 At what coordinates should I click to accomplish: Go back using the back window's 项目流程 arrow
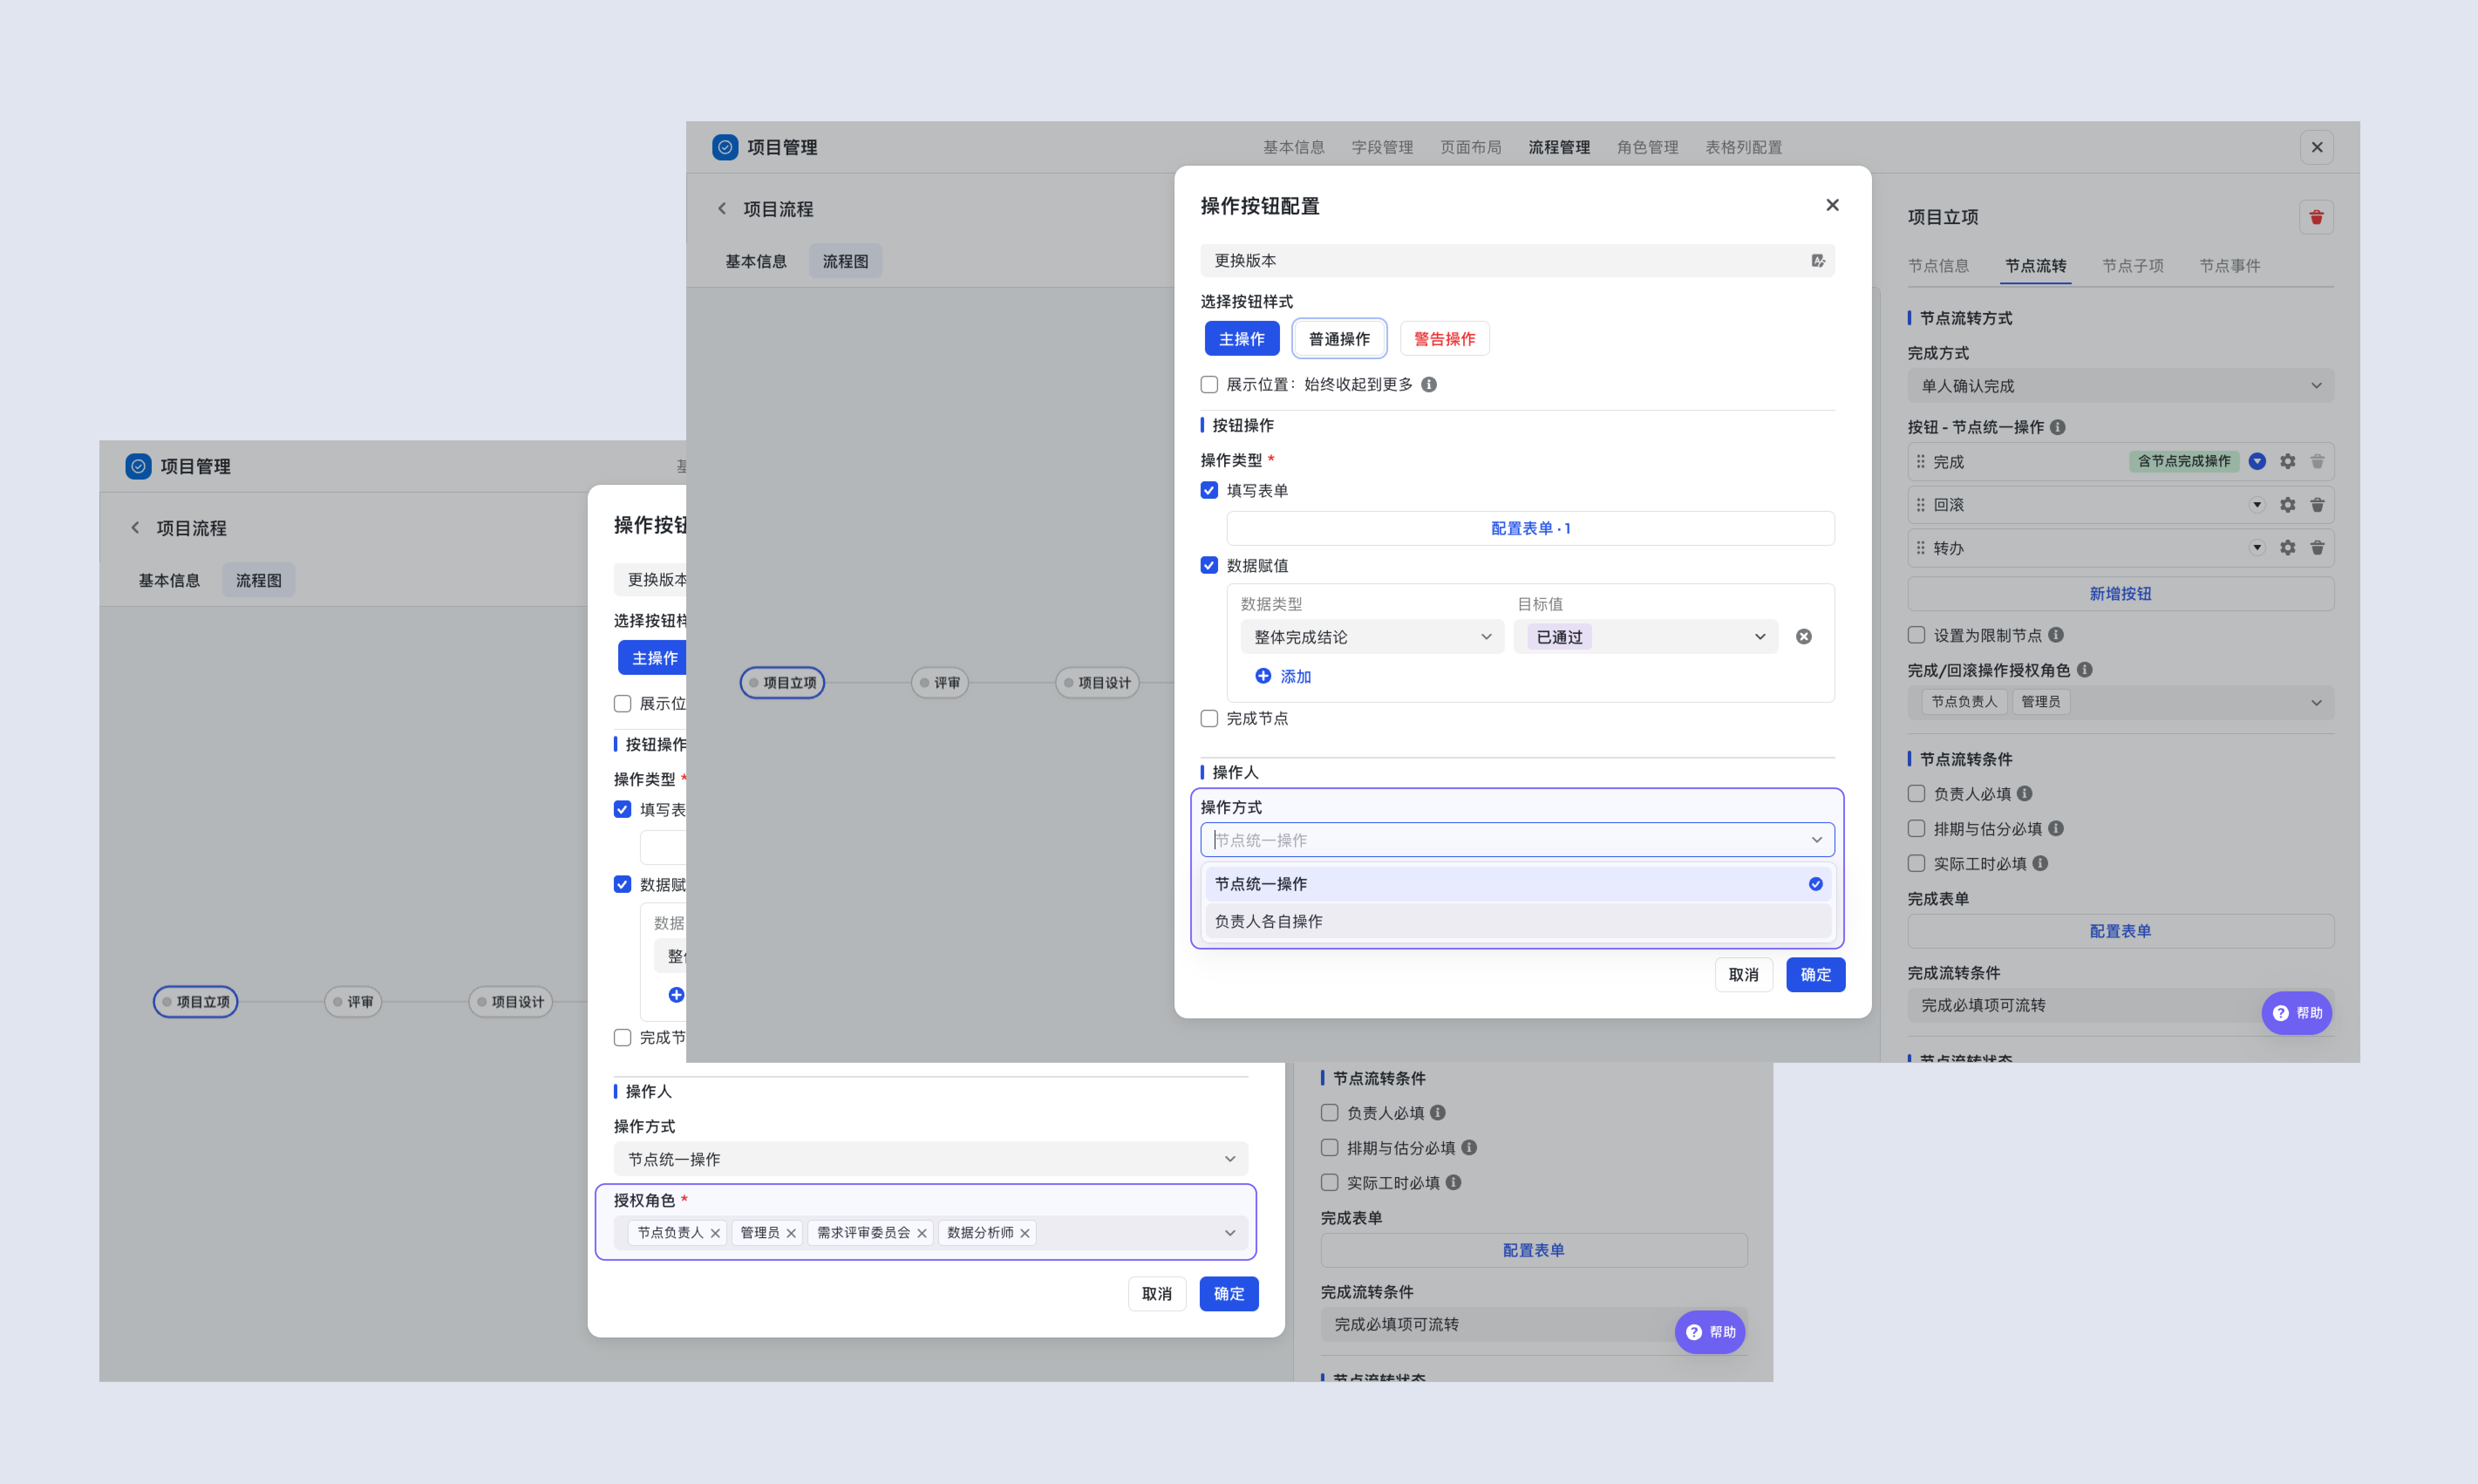click(x=135, y=528)
